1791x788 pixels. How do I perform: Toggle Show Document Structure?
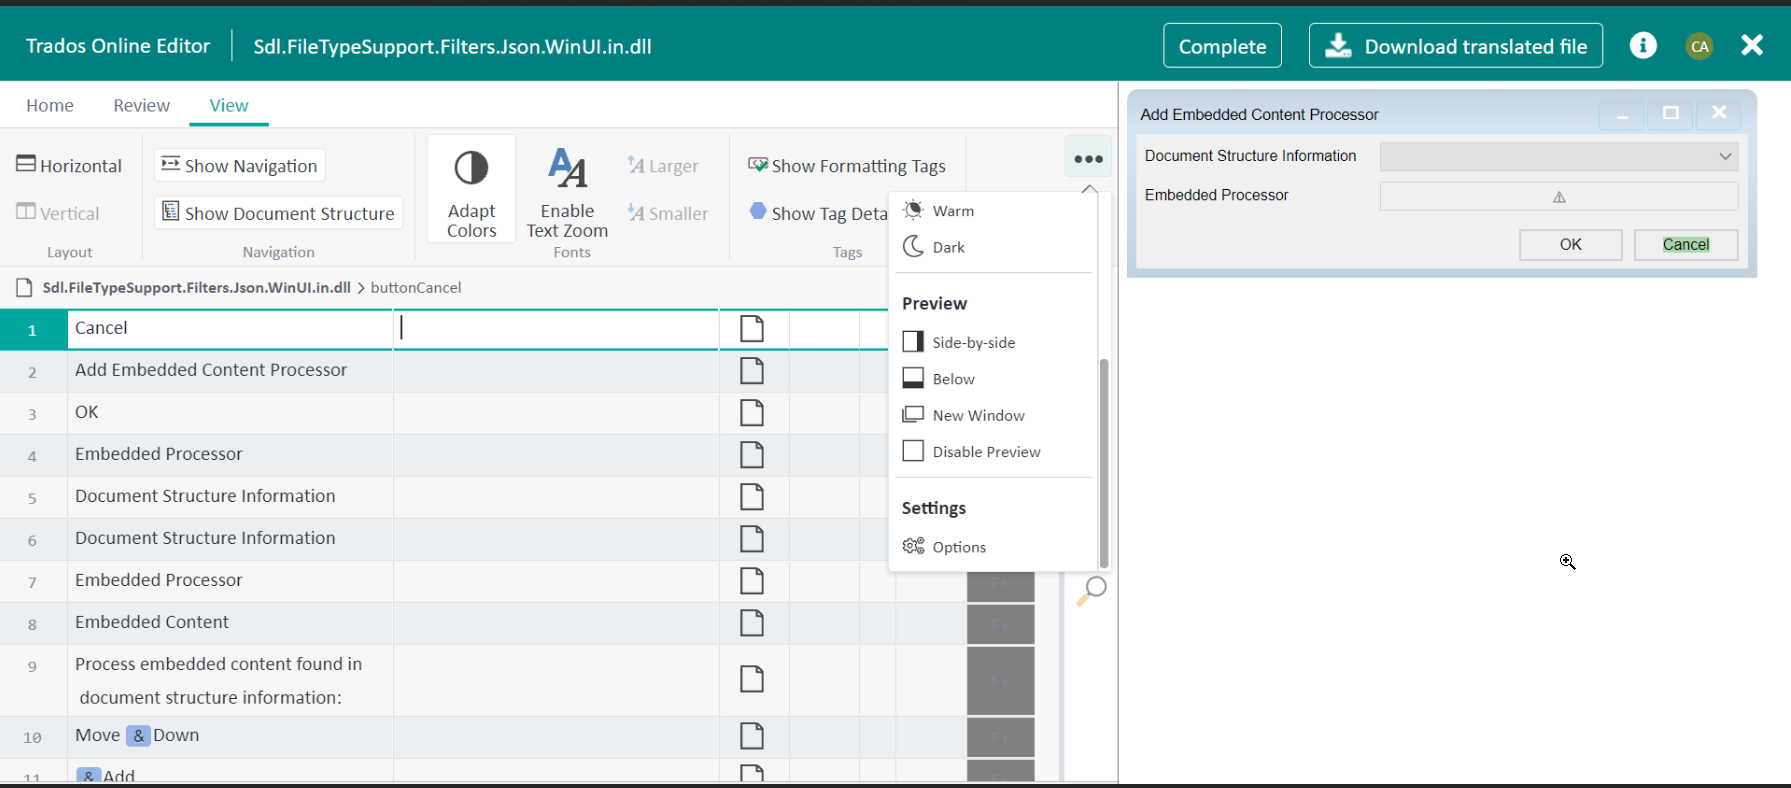(x=278, y=213)
